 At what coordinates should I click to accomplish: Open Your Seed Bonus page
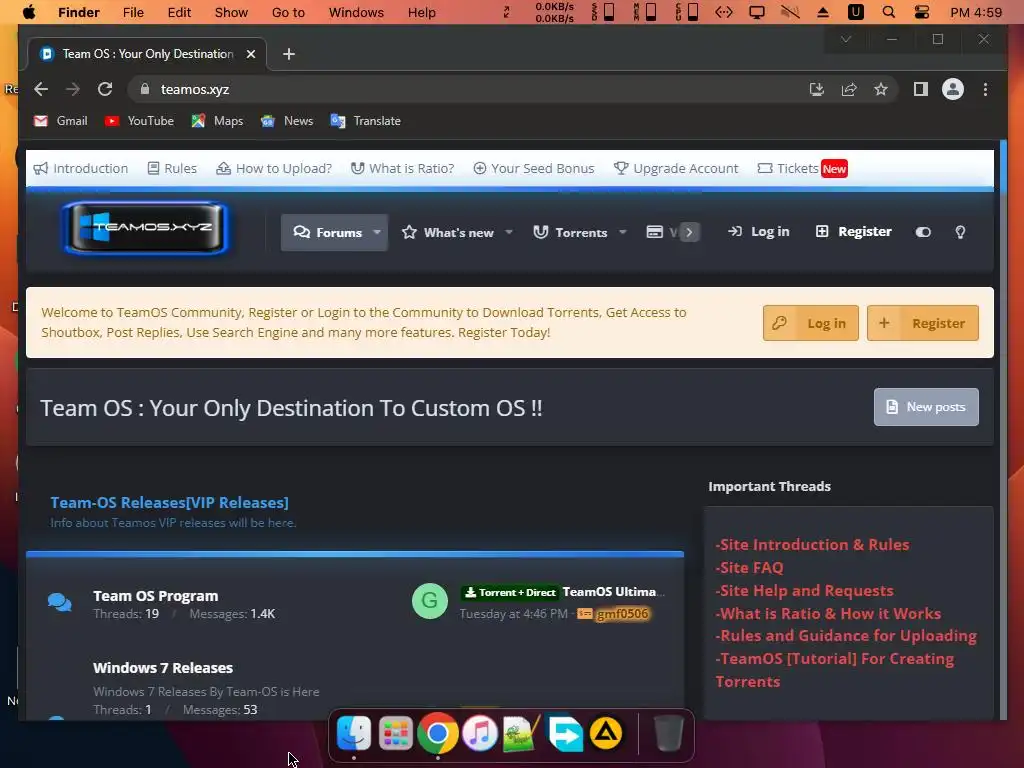click(534, 168)
